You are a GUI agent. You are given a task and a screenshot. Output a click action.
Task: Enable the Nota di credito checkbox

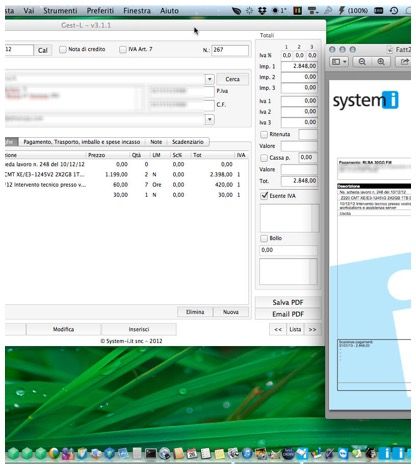(63, 50)
